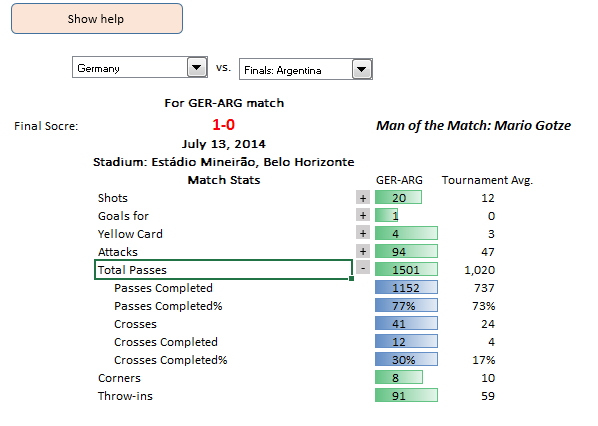Click the Tournament Avg. column header
This screenshot has height=426, width=598.
click(487, 180)
